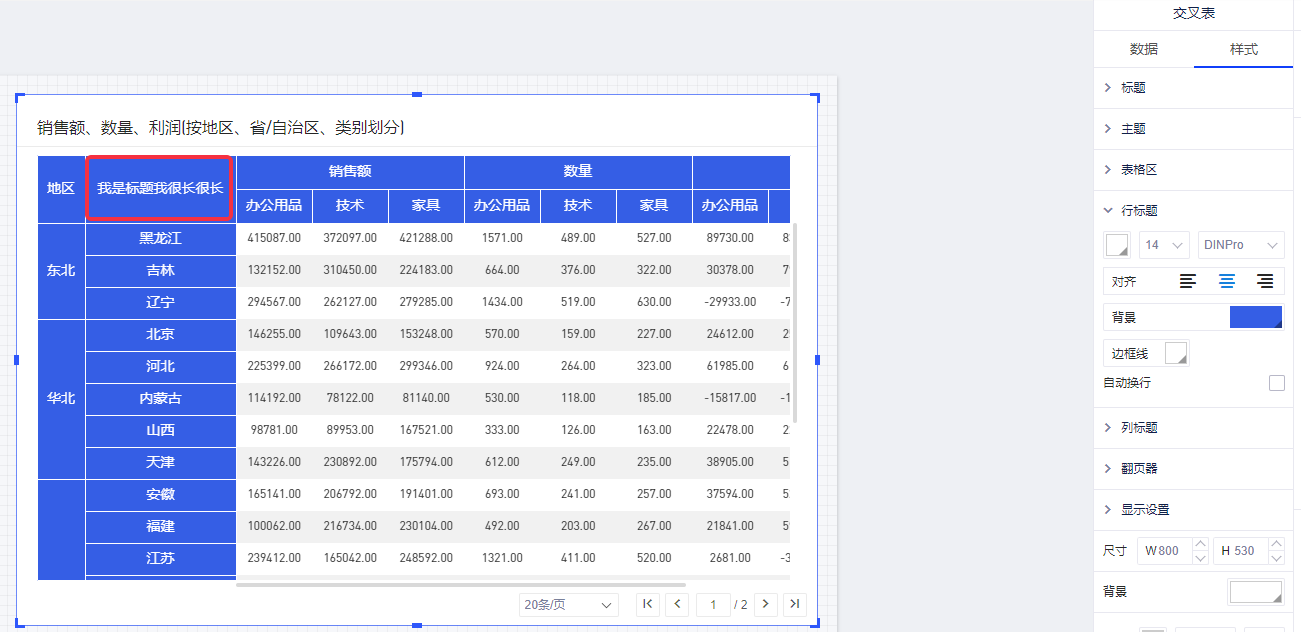
Task: Open the font size 14 dropdown
Action: pos(1165,245)
